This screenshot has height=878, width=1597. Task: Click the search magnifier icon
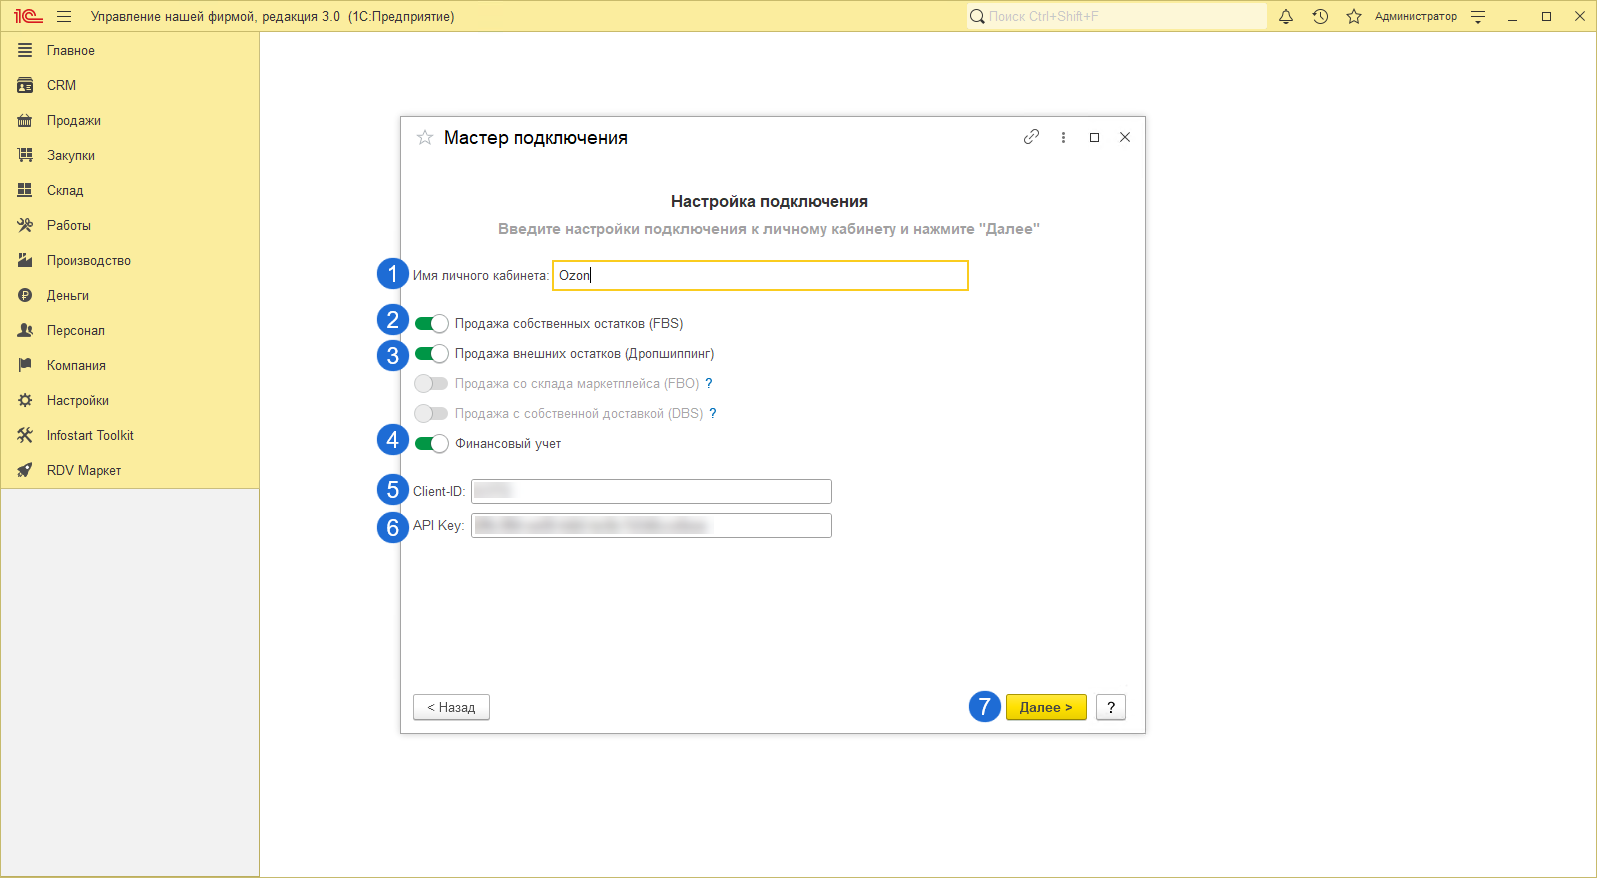click(977, 16)
